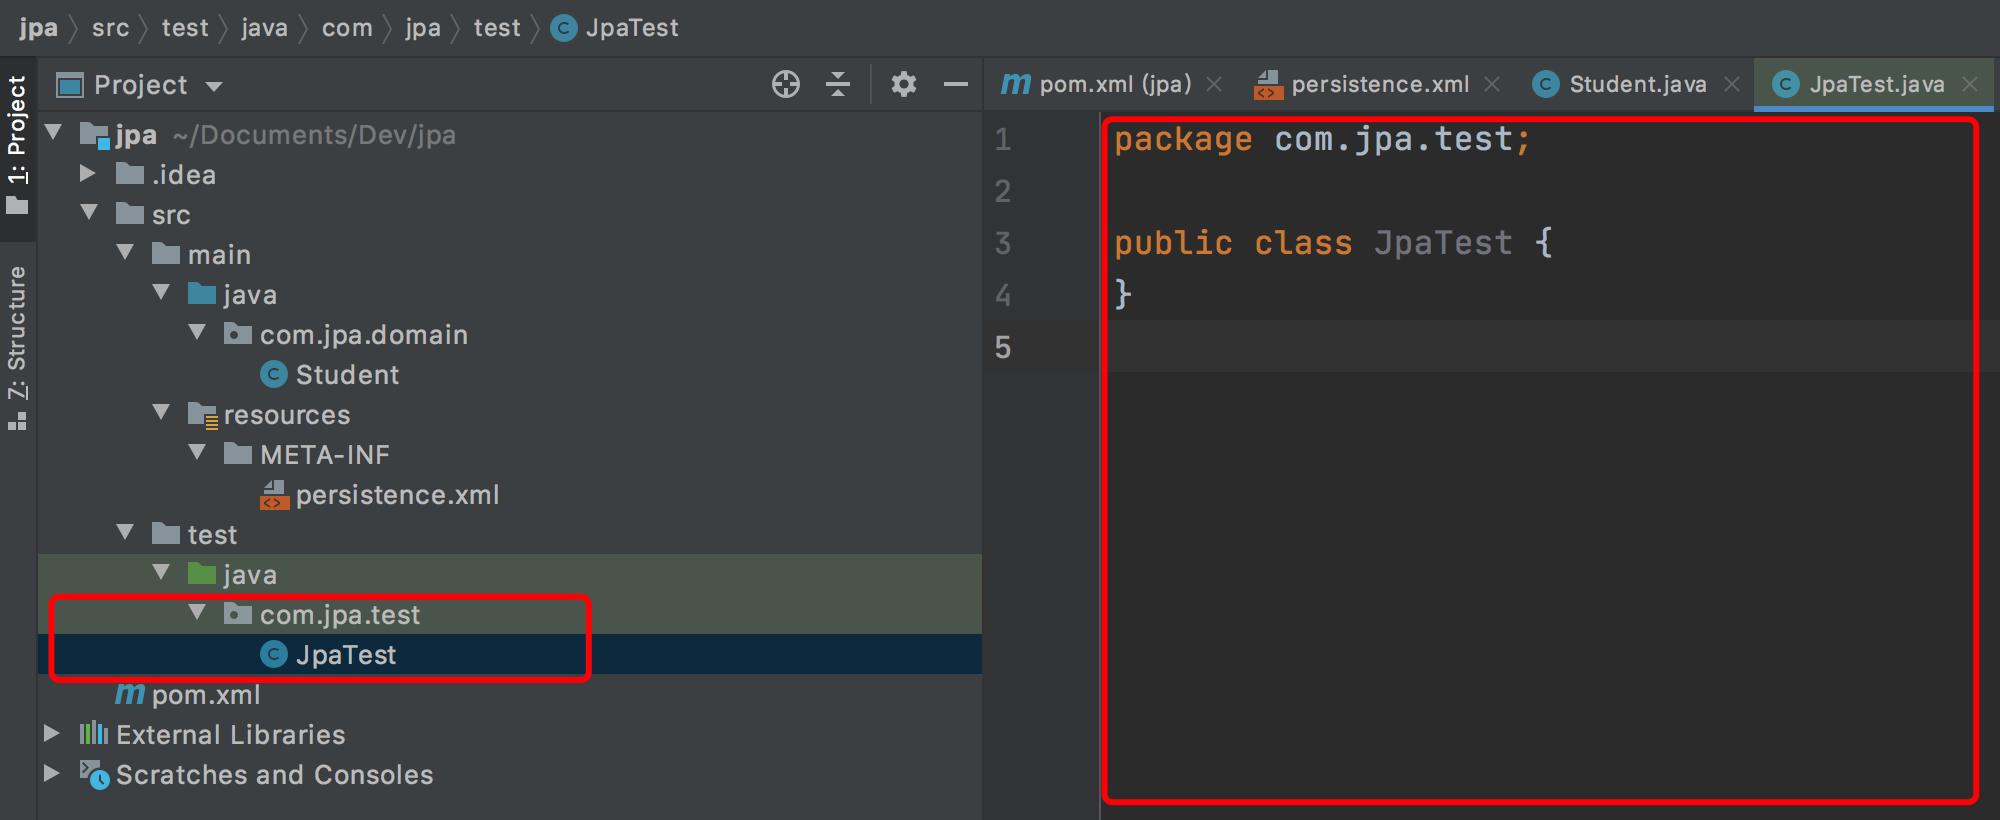
Task: Click the collapse all icon in Project panel
Action: point(838,84)
